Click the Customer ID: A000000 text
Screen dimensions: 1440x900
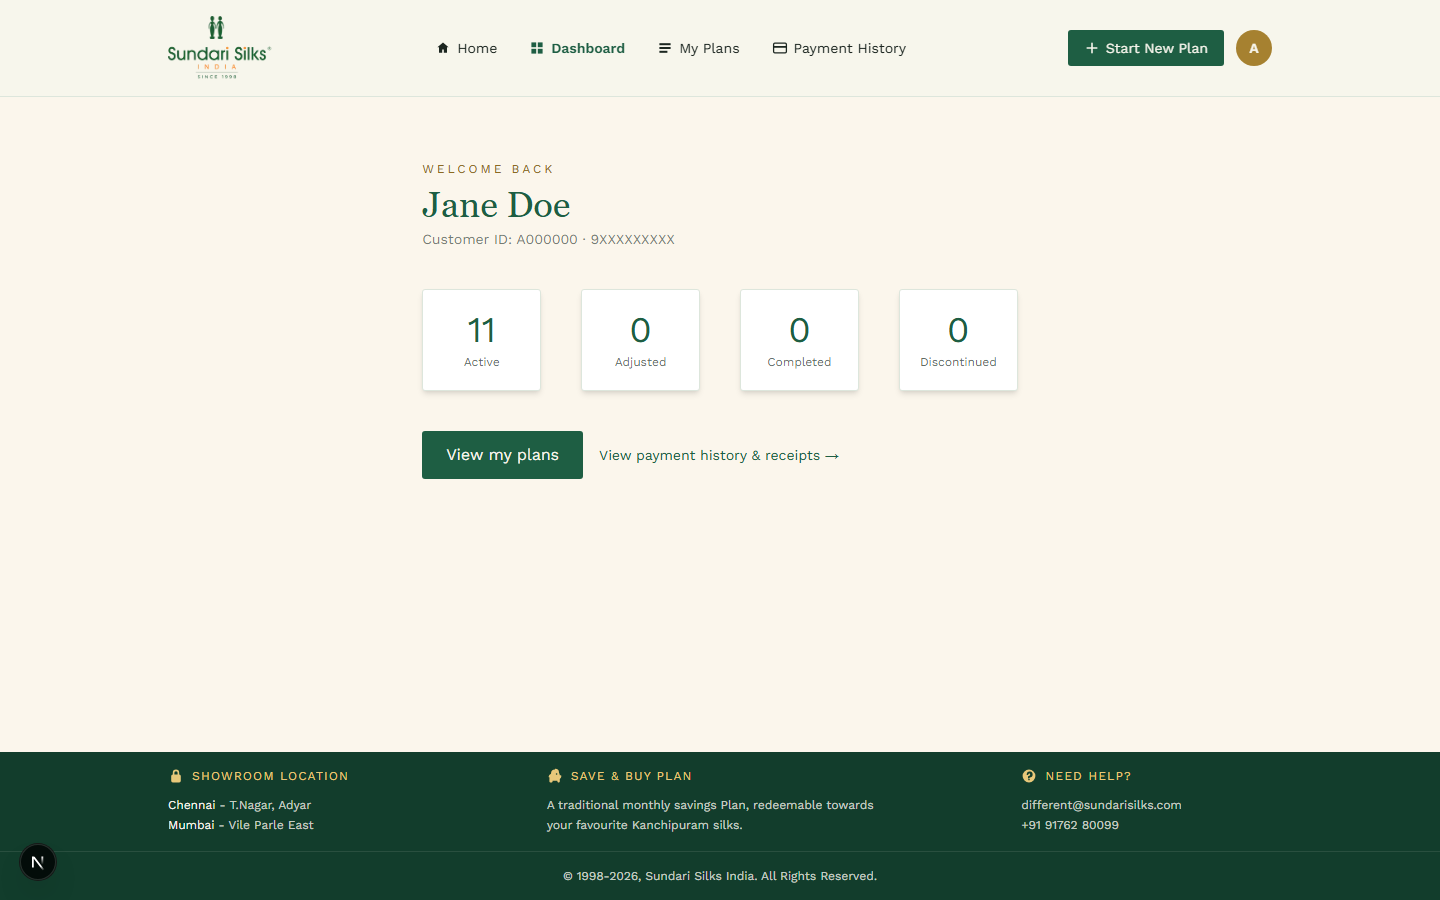pos(500,240)
